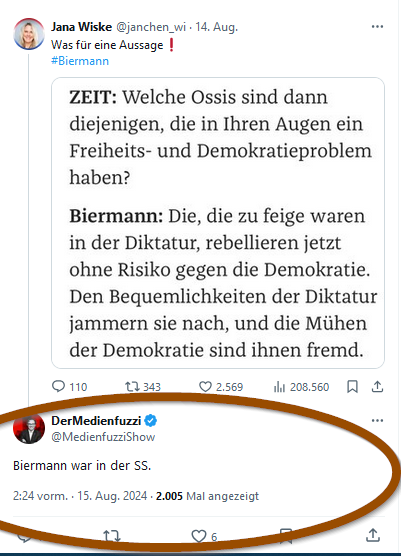This screenshot has width=401, height=556.
Task: Open DerMedienfuzzi's profile avatar
Action: [x=29, y=428]
